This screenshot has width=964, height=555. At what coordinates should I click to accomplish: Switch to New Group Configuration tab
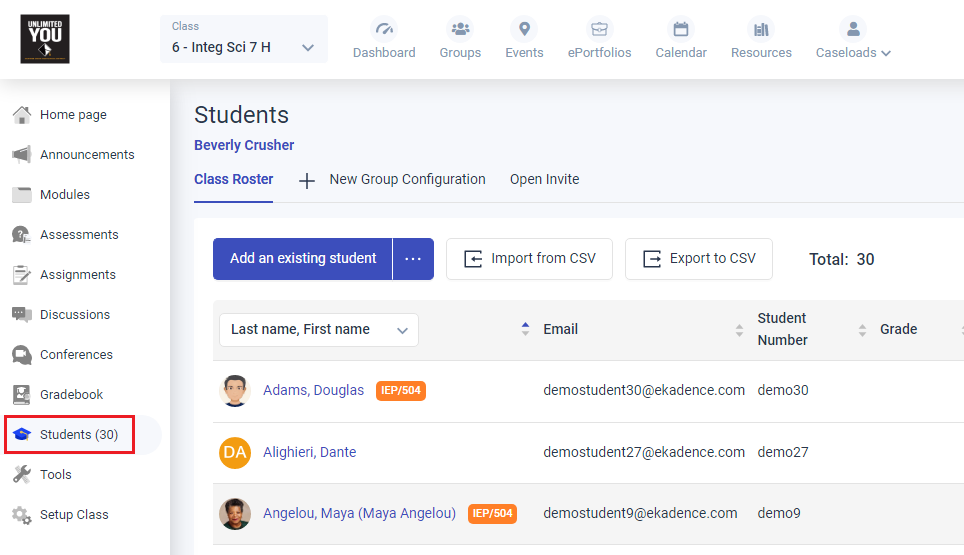tap(408, 179)
